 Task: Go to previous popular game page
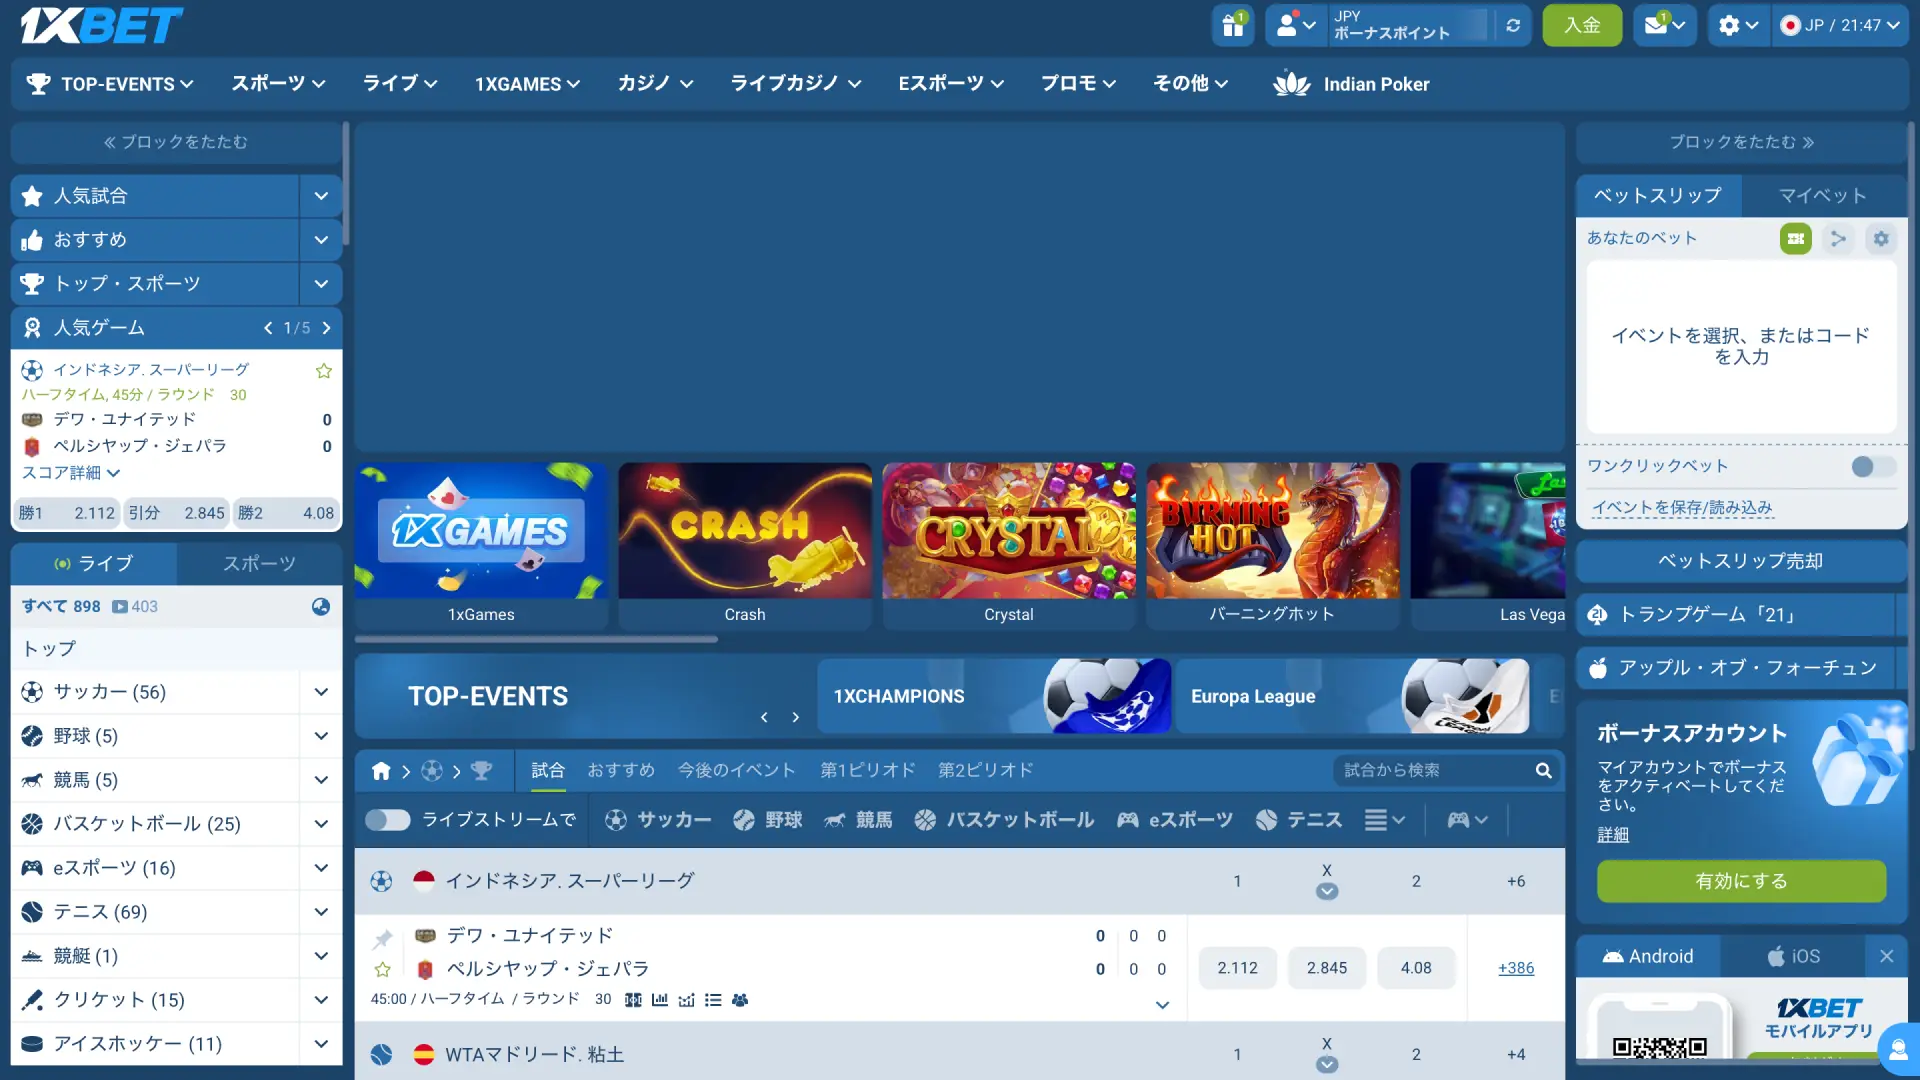268,328
